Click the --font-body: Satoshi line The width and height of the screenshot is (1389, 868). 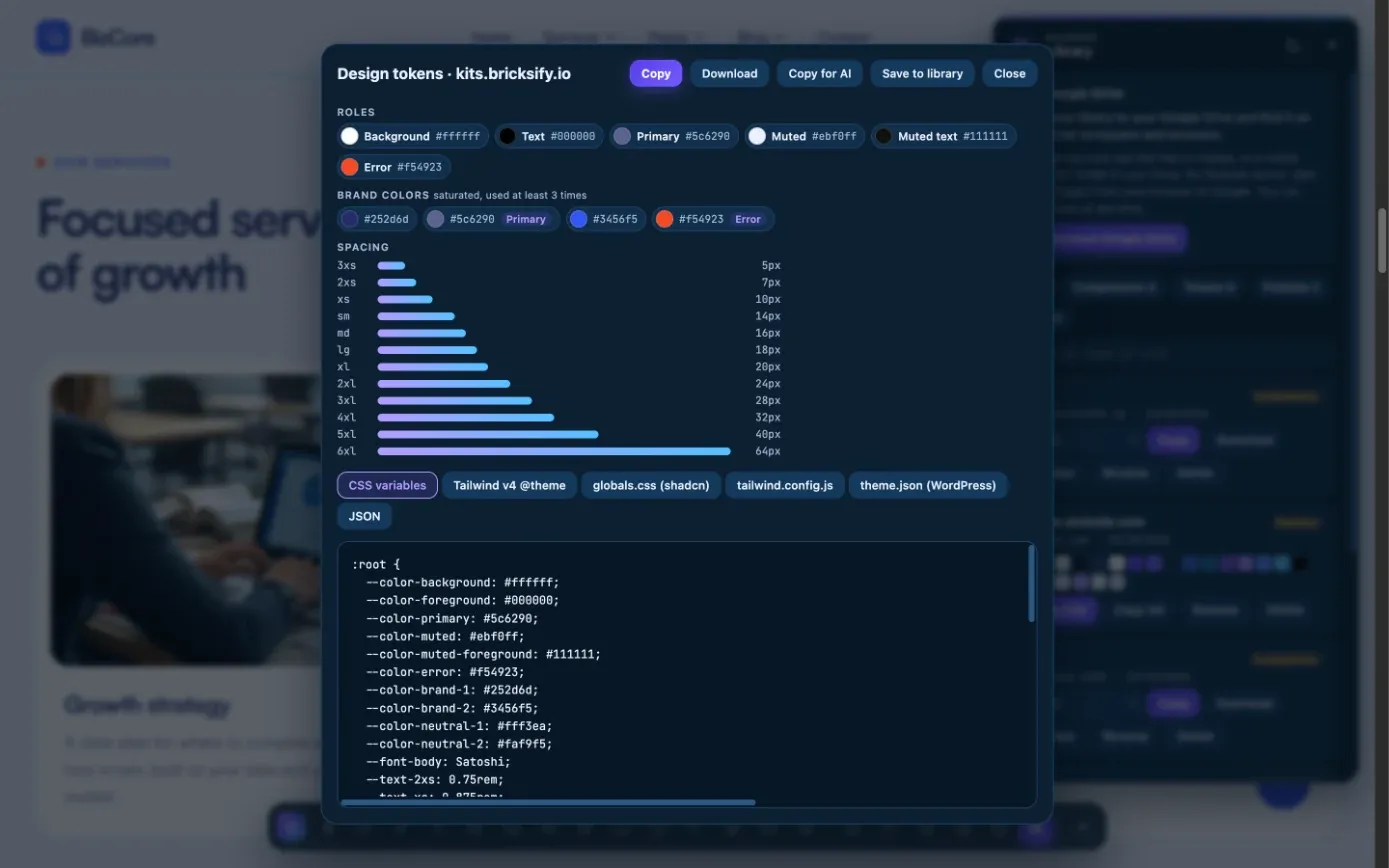438,761
